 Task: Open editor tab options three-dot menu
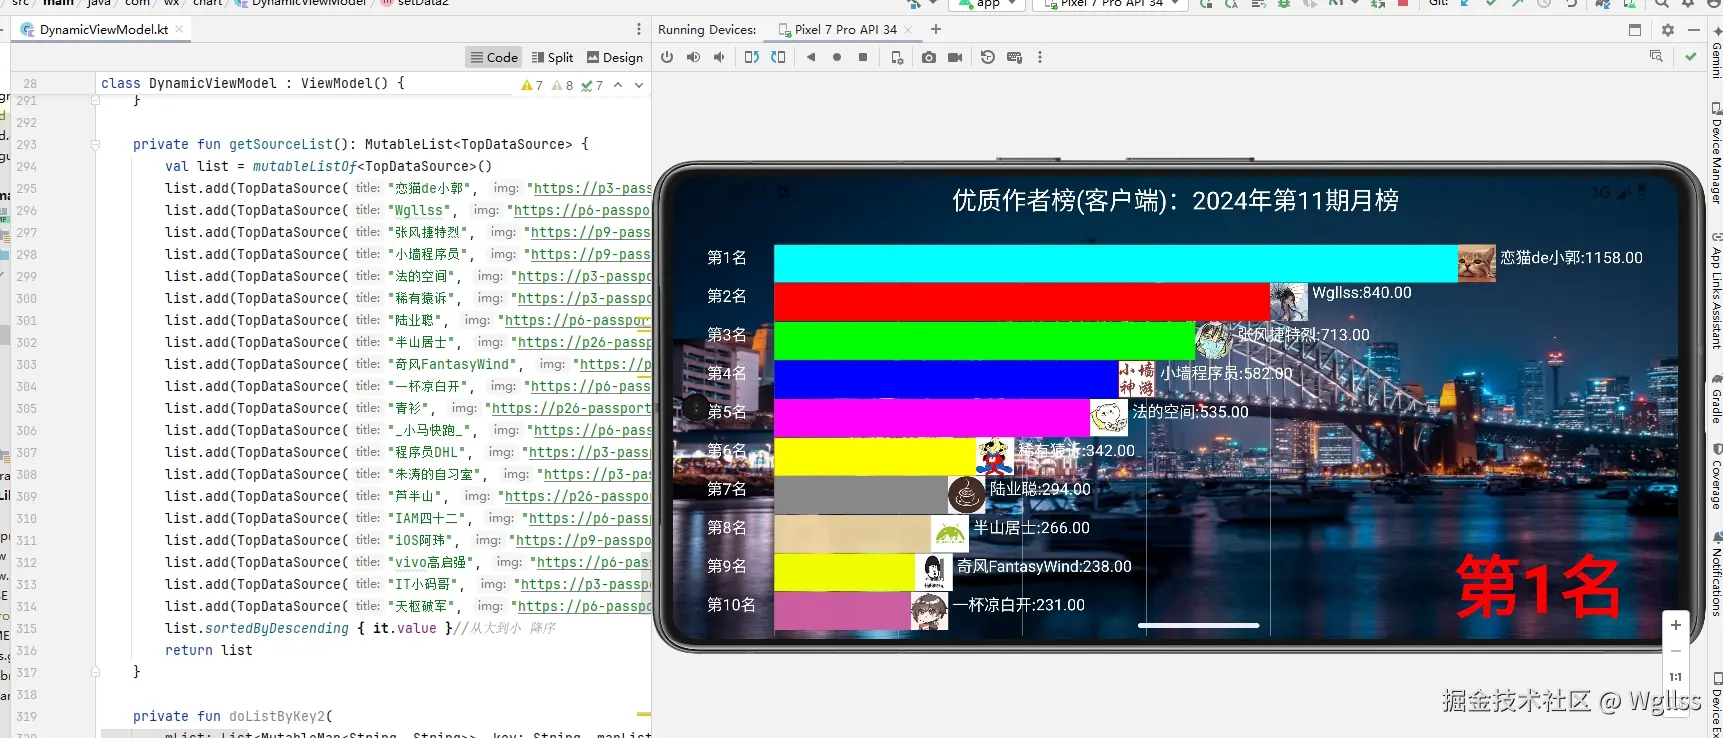[x=639, y=29]
